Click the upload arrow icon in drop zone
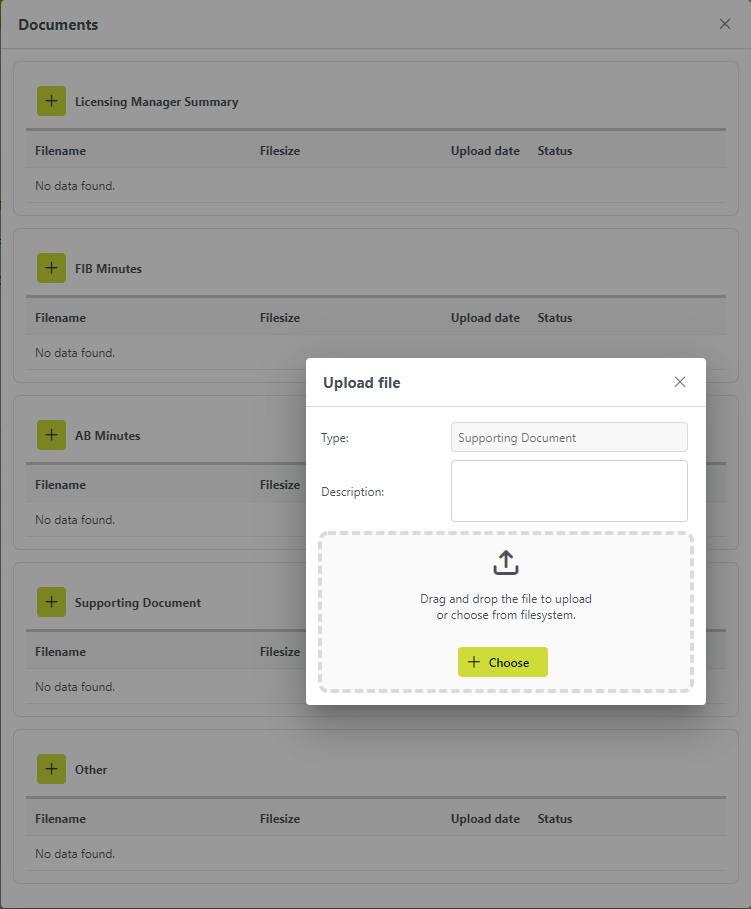The height and width of the screenshot is (909, 751). [x=506, y=562]
